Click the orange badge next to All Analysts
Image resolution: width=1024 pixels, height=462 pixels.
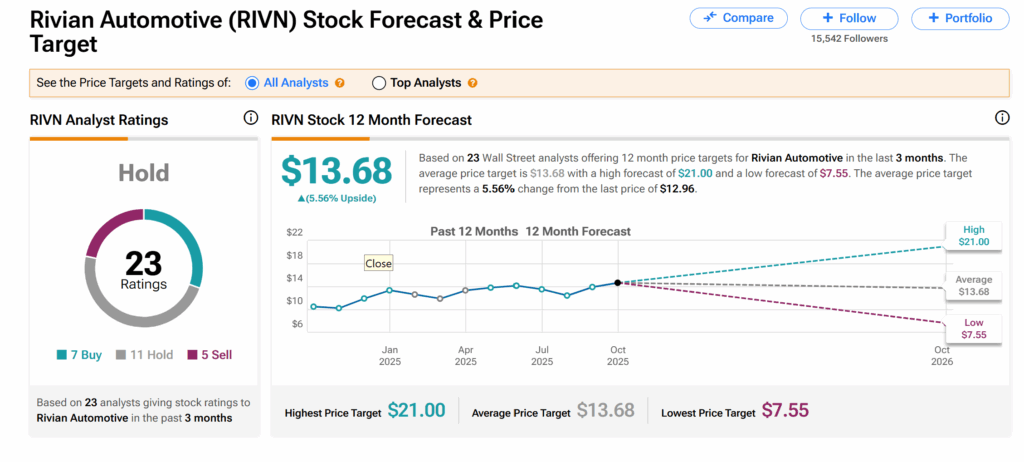tap(340, 83)
